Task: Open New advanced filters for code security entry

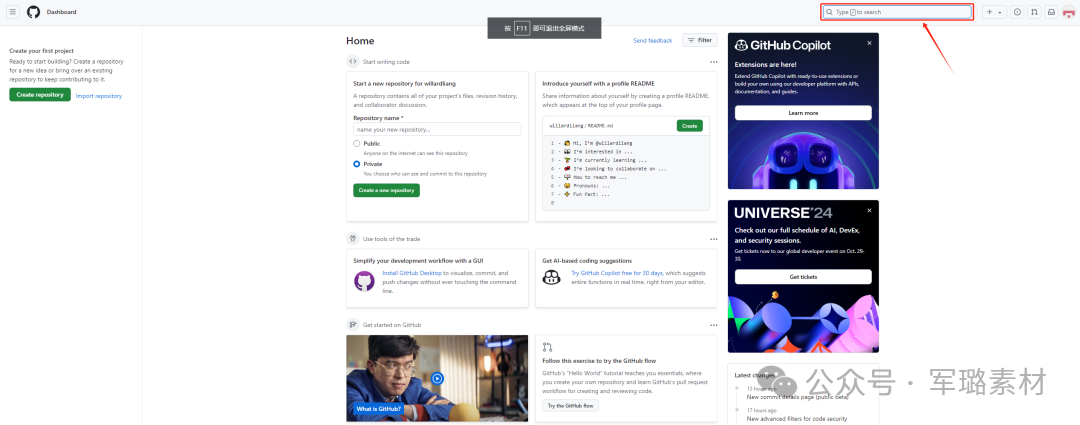Action: [797, 419]
